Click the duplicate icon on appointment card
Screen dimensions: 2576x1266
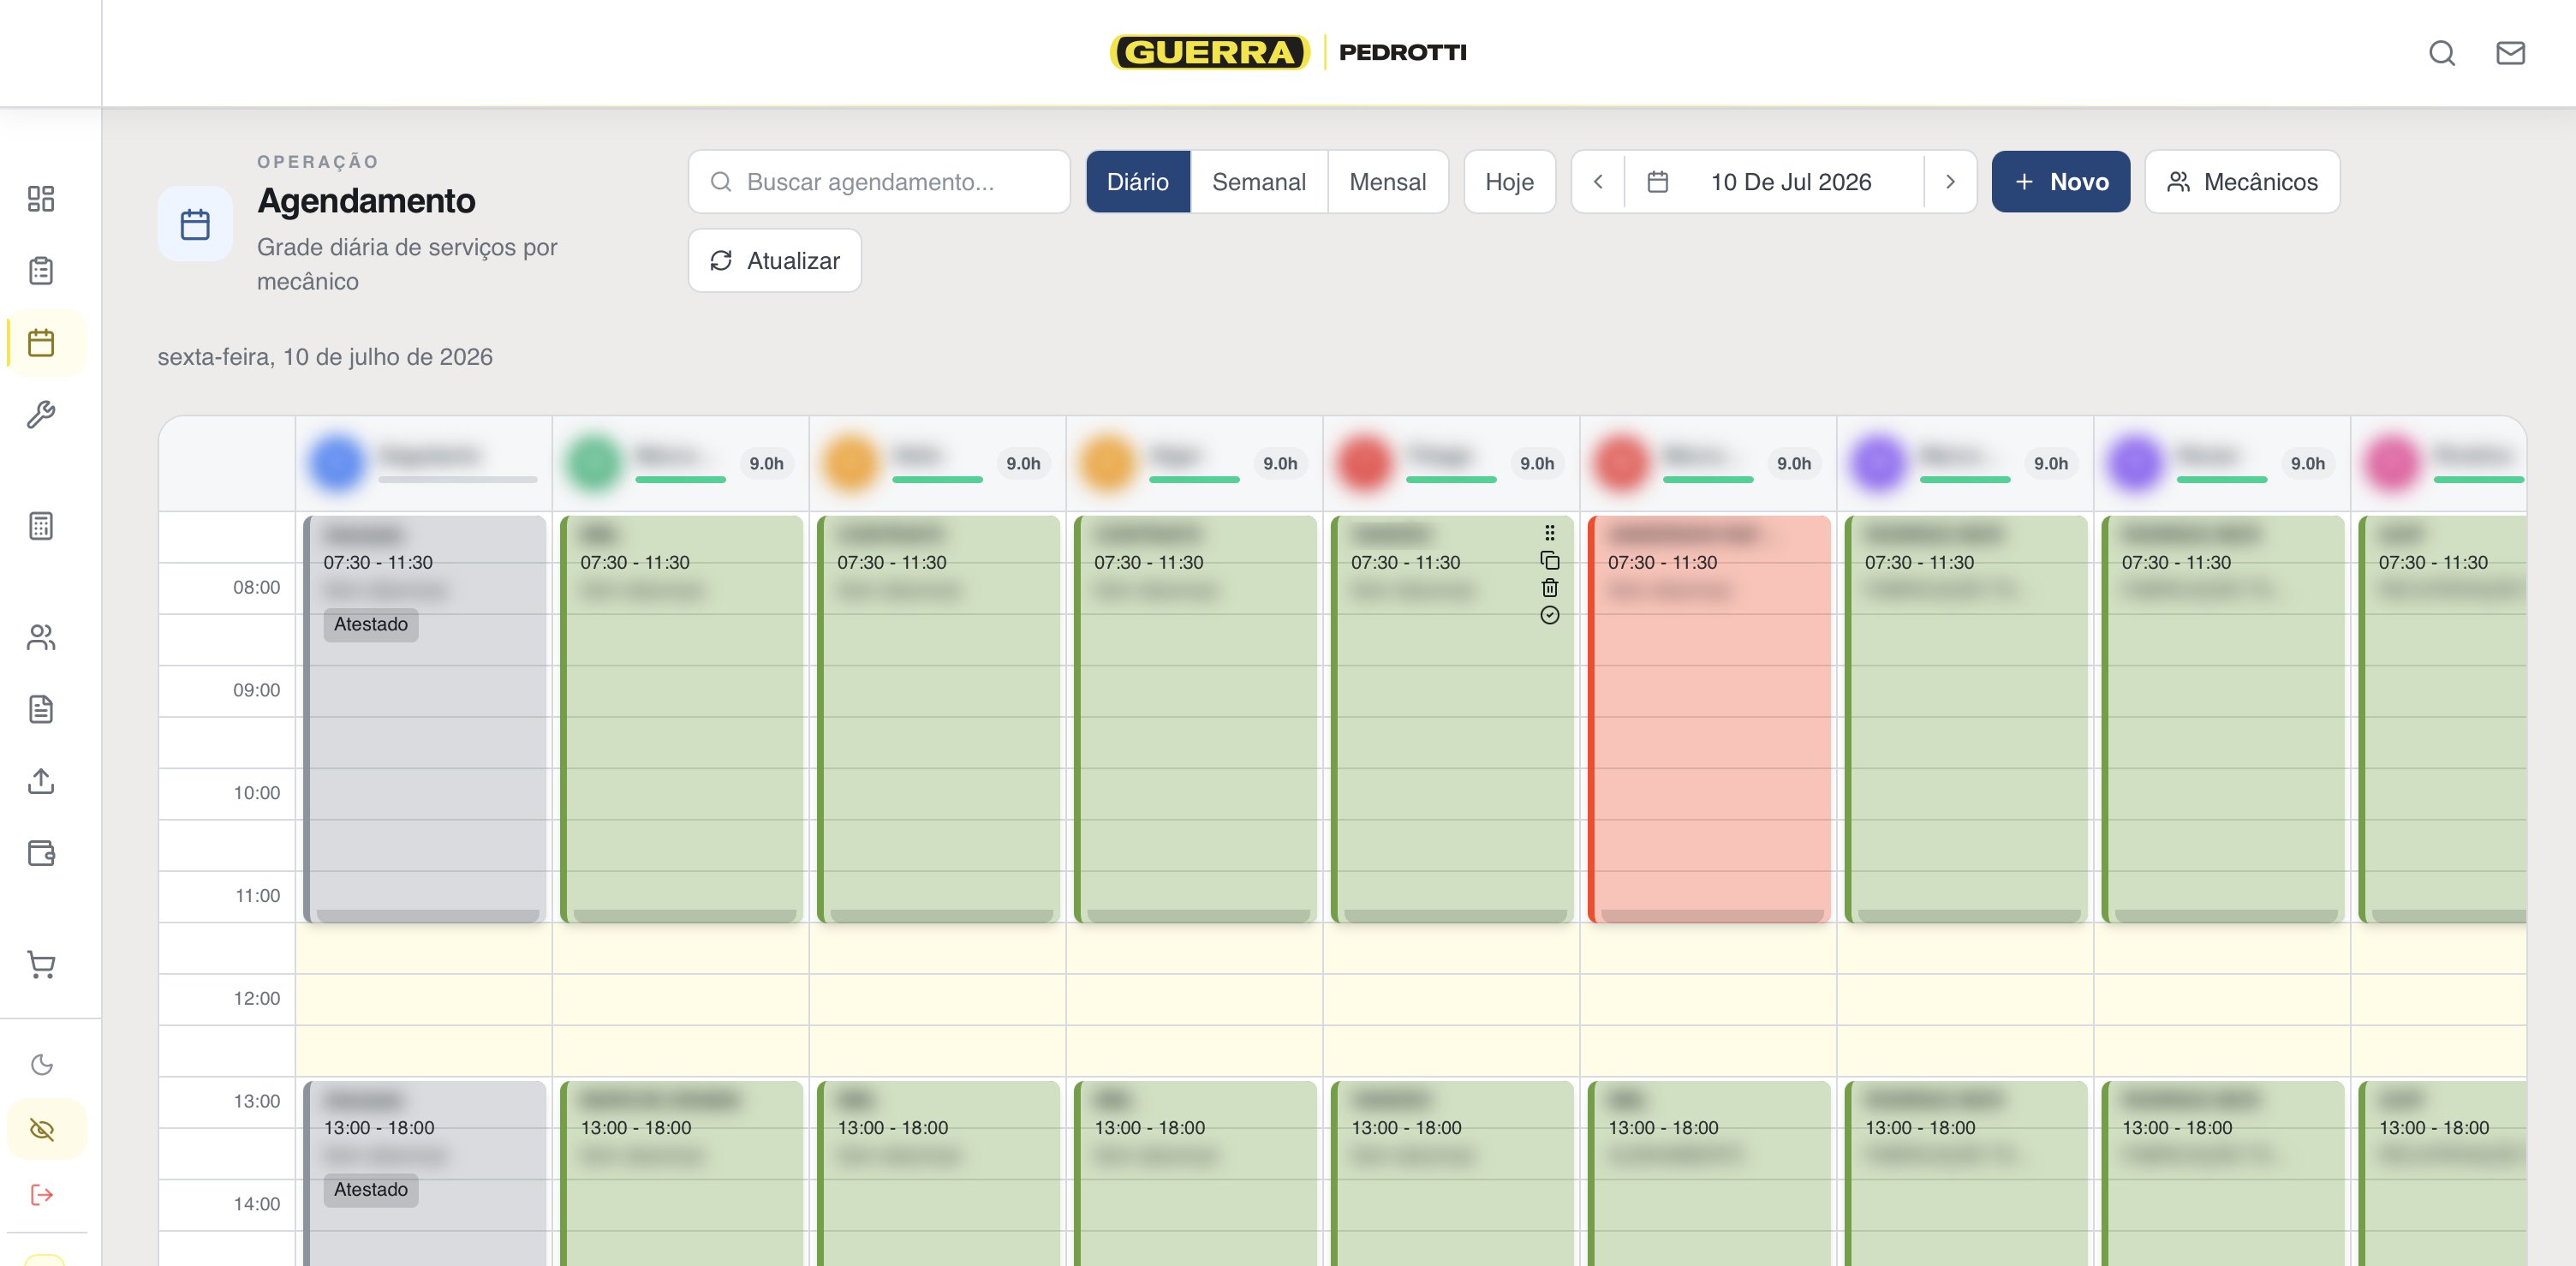[1549, 560]
